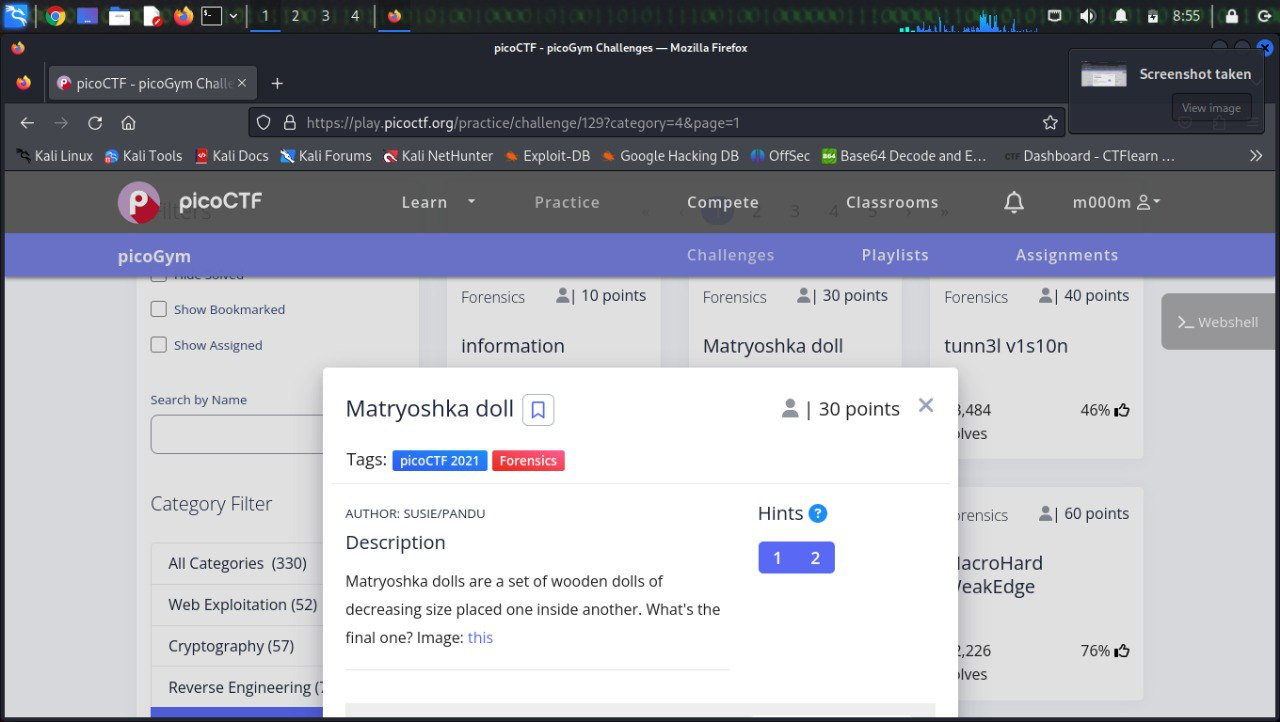
Task: Switch to the Challenges tab
Action: [x=730, y=255]
